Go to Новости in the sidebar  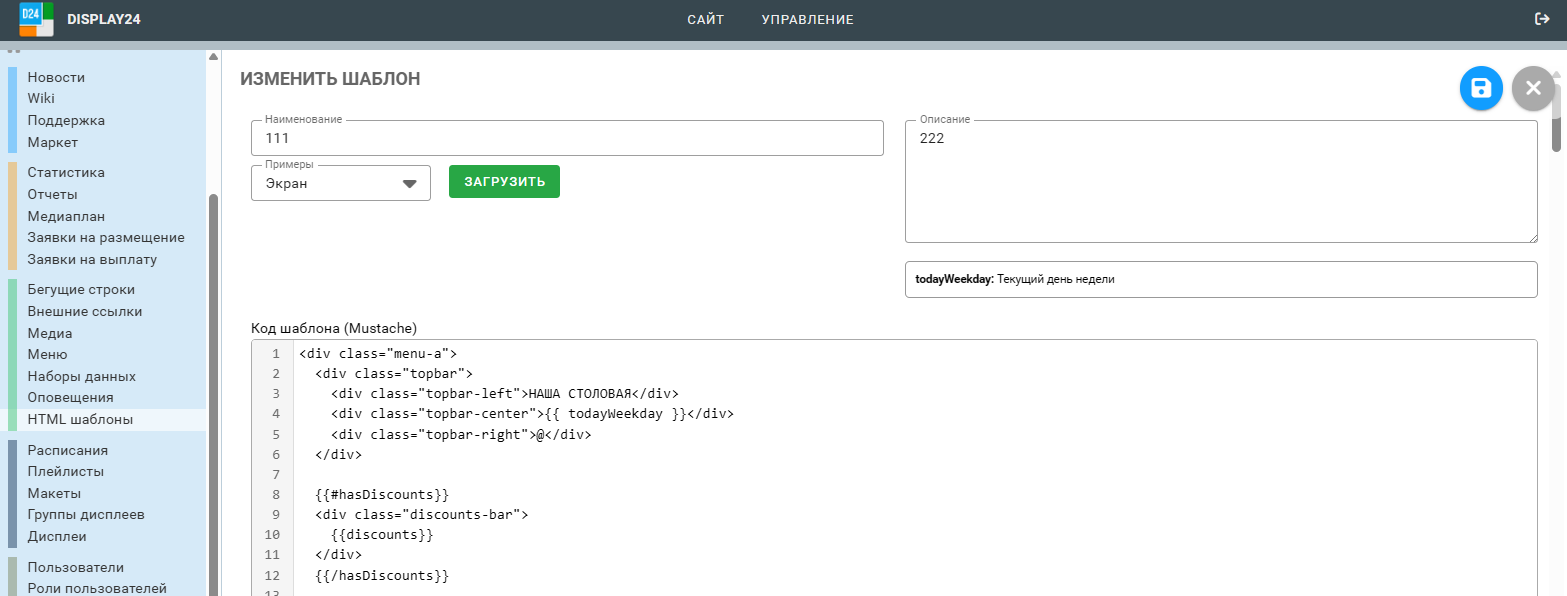click(56, 77)
